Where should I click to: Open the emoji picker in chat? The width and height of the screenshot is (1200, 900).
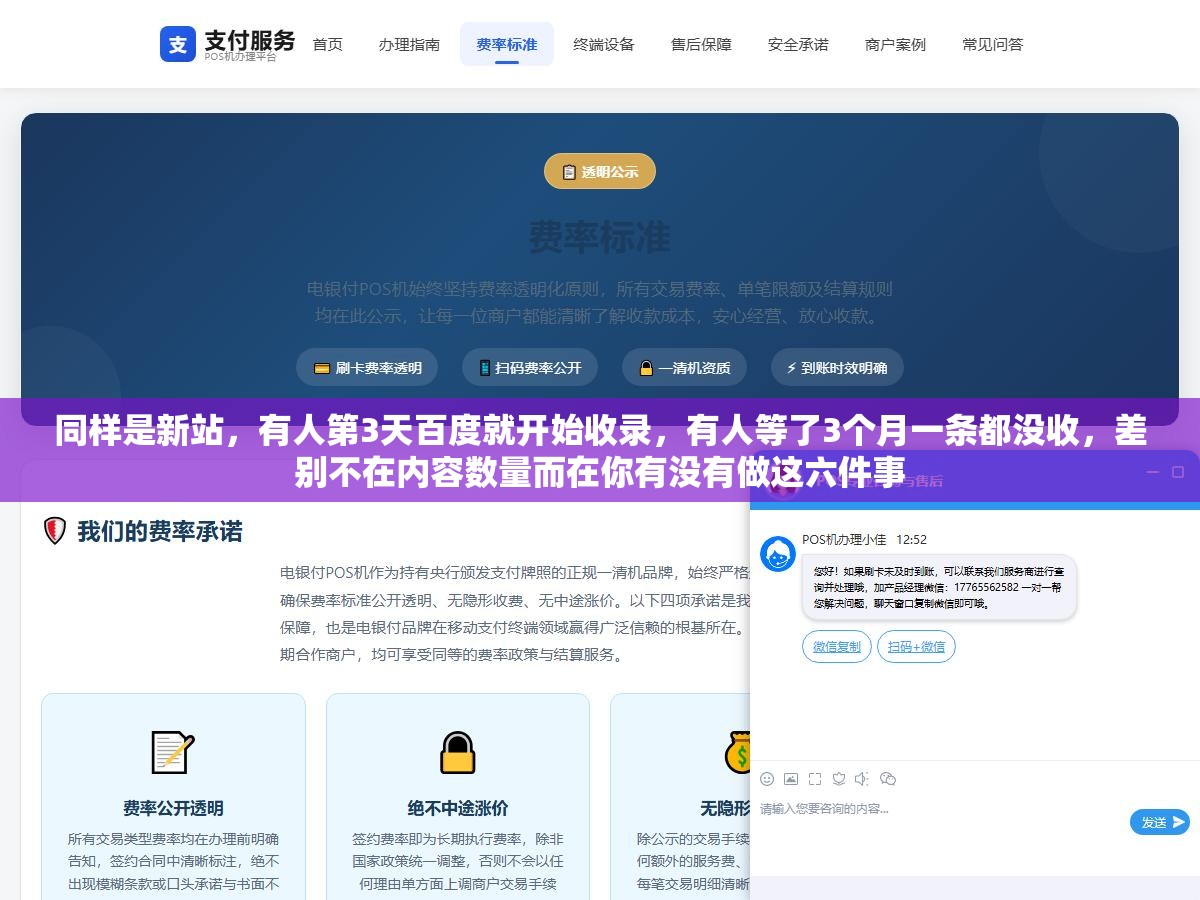pyautogui.click(x=767, y=778)
